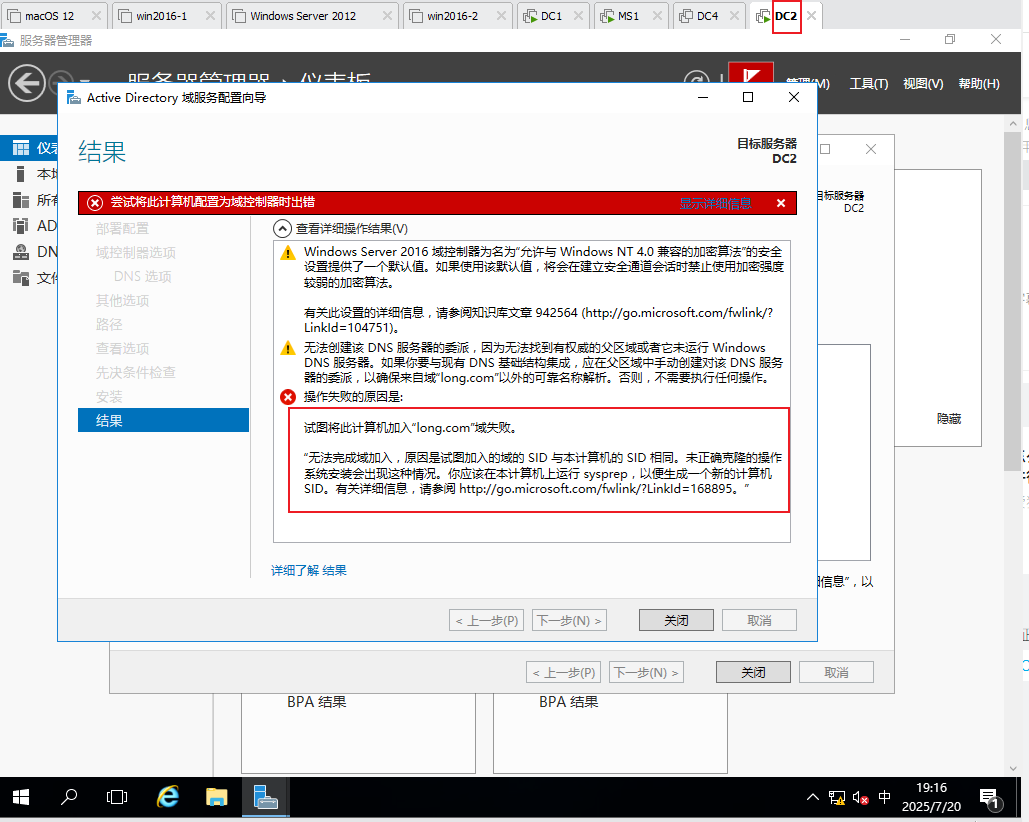Open the Action Center notification icon
Screen dimensions: 1029x822
pyautogui.click(x=989, y=798)
